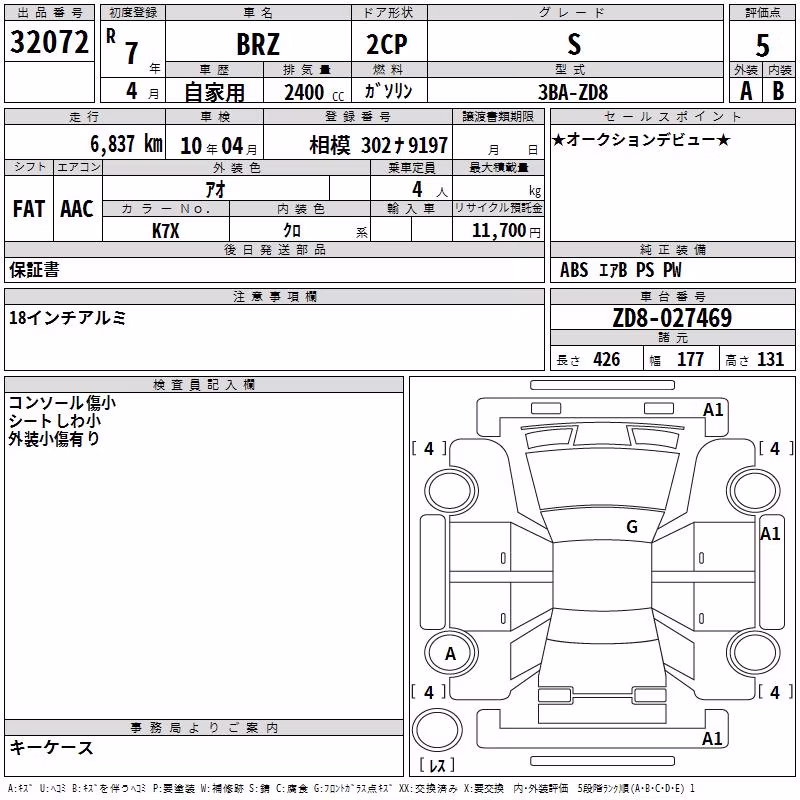
Task: Select displacement value 2400 cc
Action: pos(313,92)
